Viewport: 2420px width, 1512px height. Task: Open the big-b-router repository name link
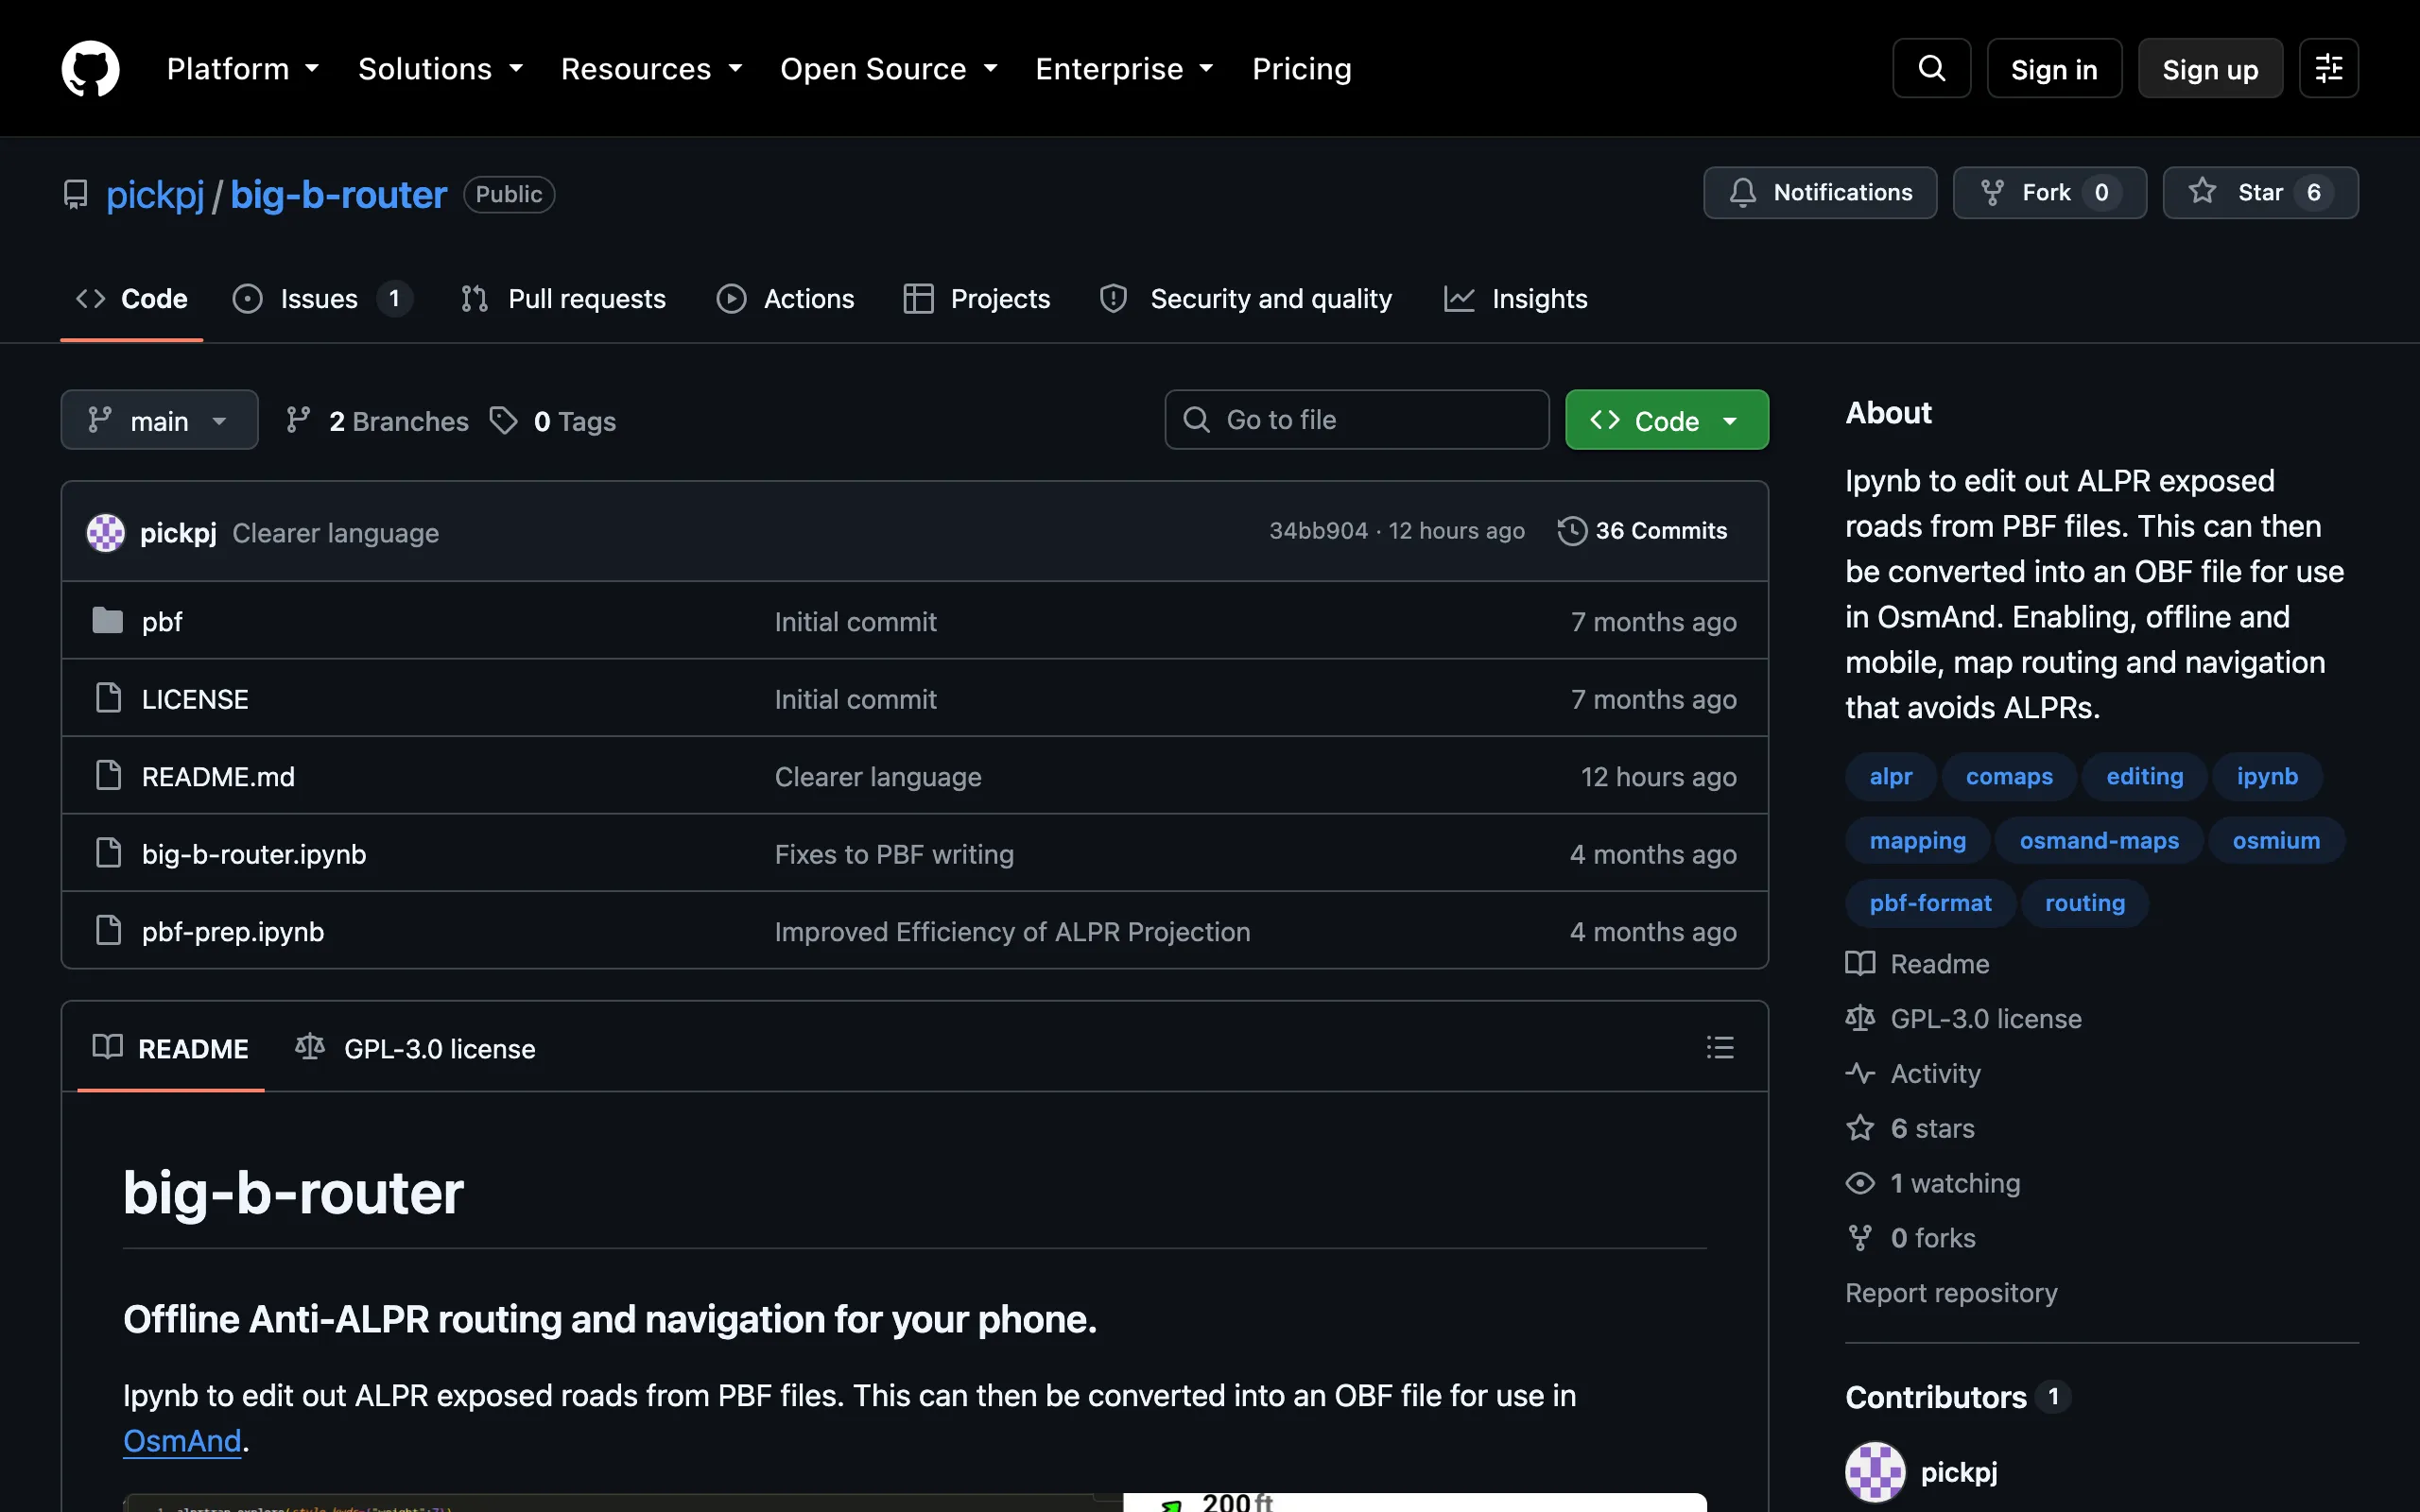(x=338, y=194)
